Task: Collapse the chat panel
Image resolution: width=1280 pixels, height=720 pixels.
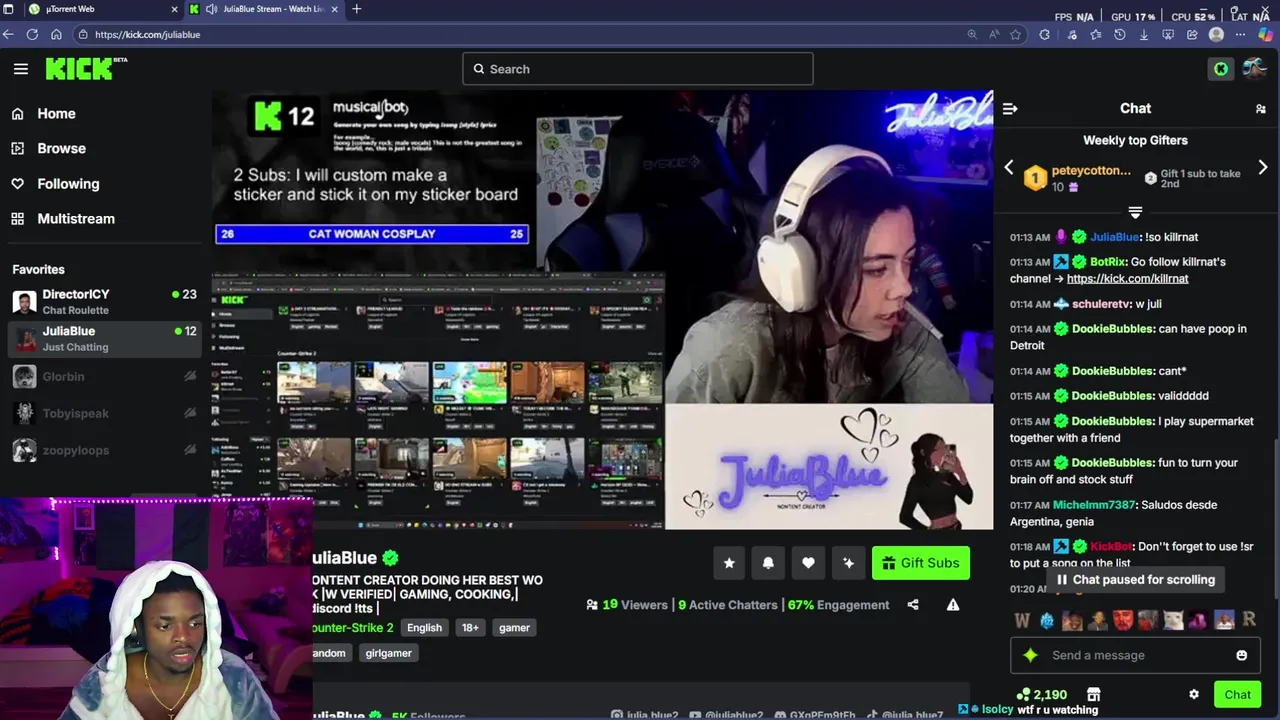Action: click(x=1010, y=108)
